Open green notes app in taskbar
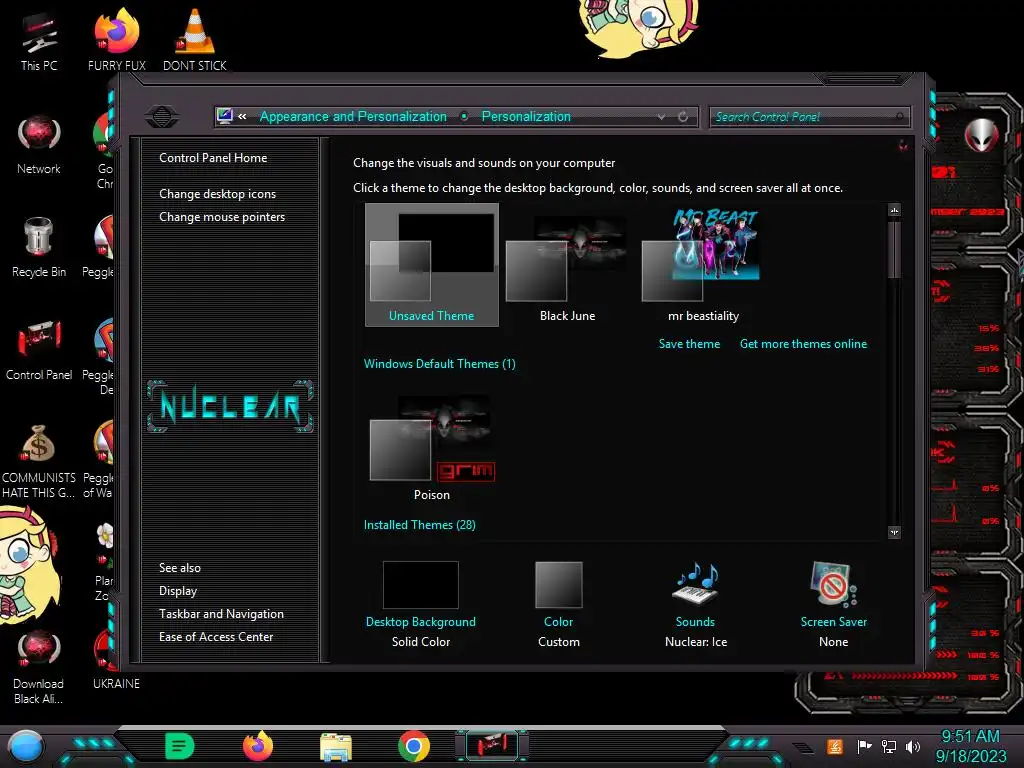 point(179,746)
